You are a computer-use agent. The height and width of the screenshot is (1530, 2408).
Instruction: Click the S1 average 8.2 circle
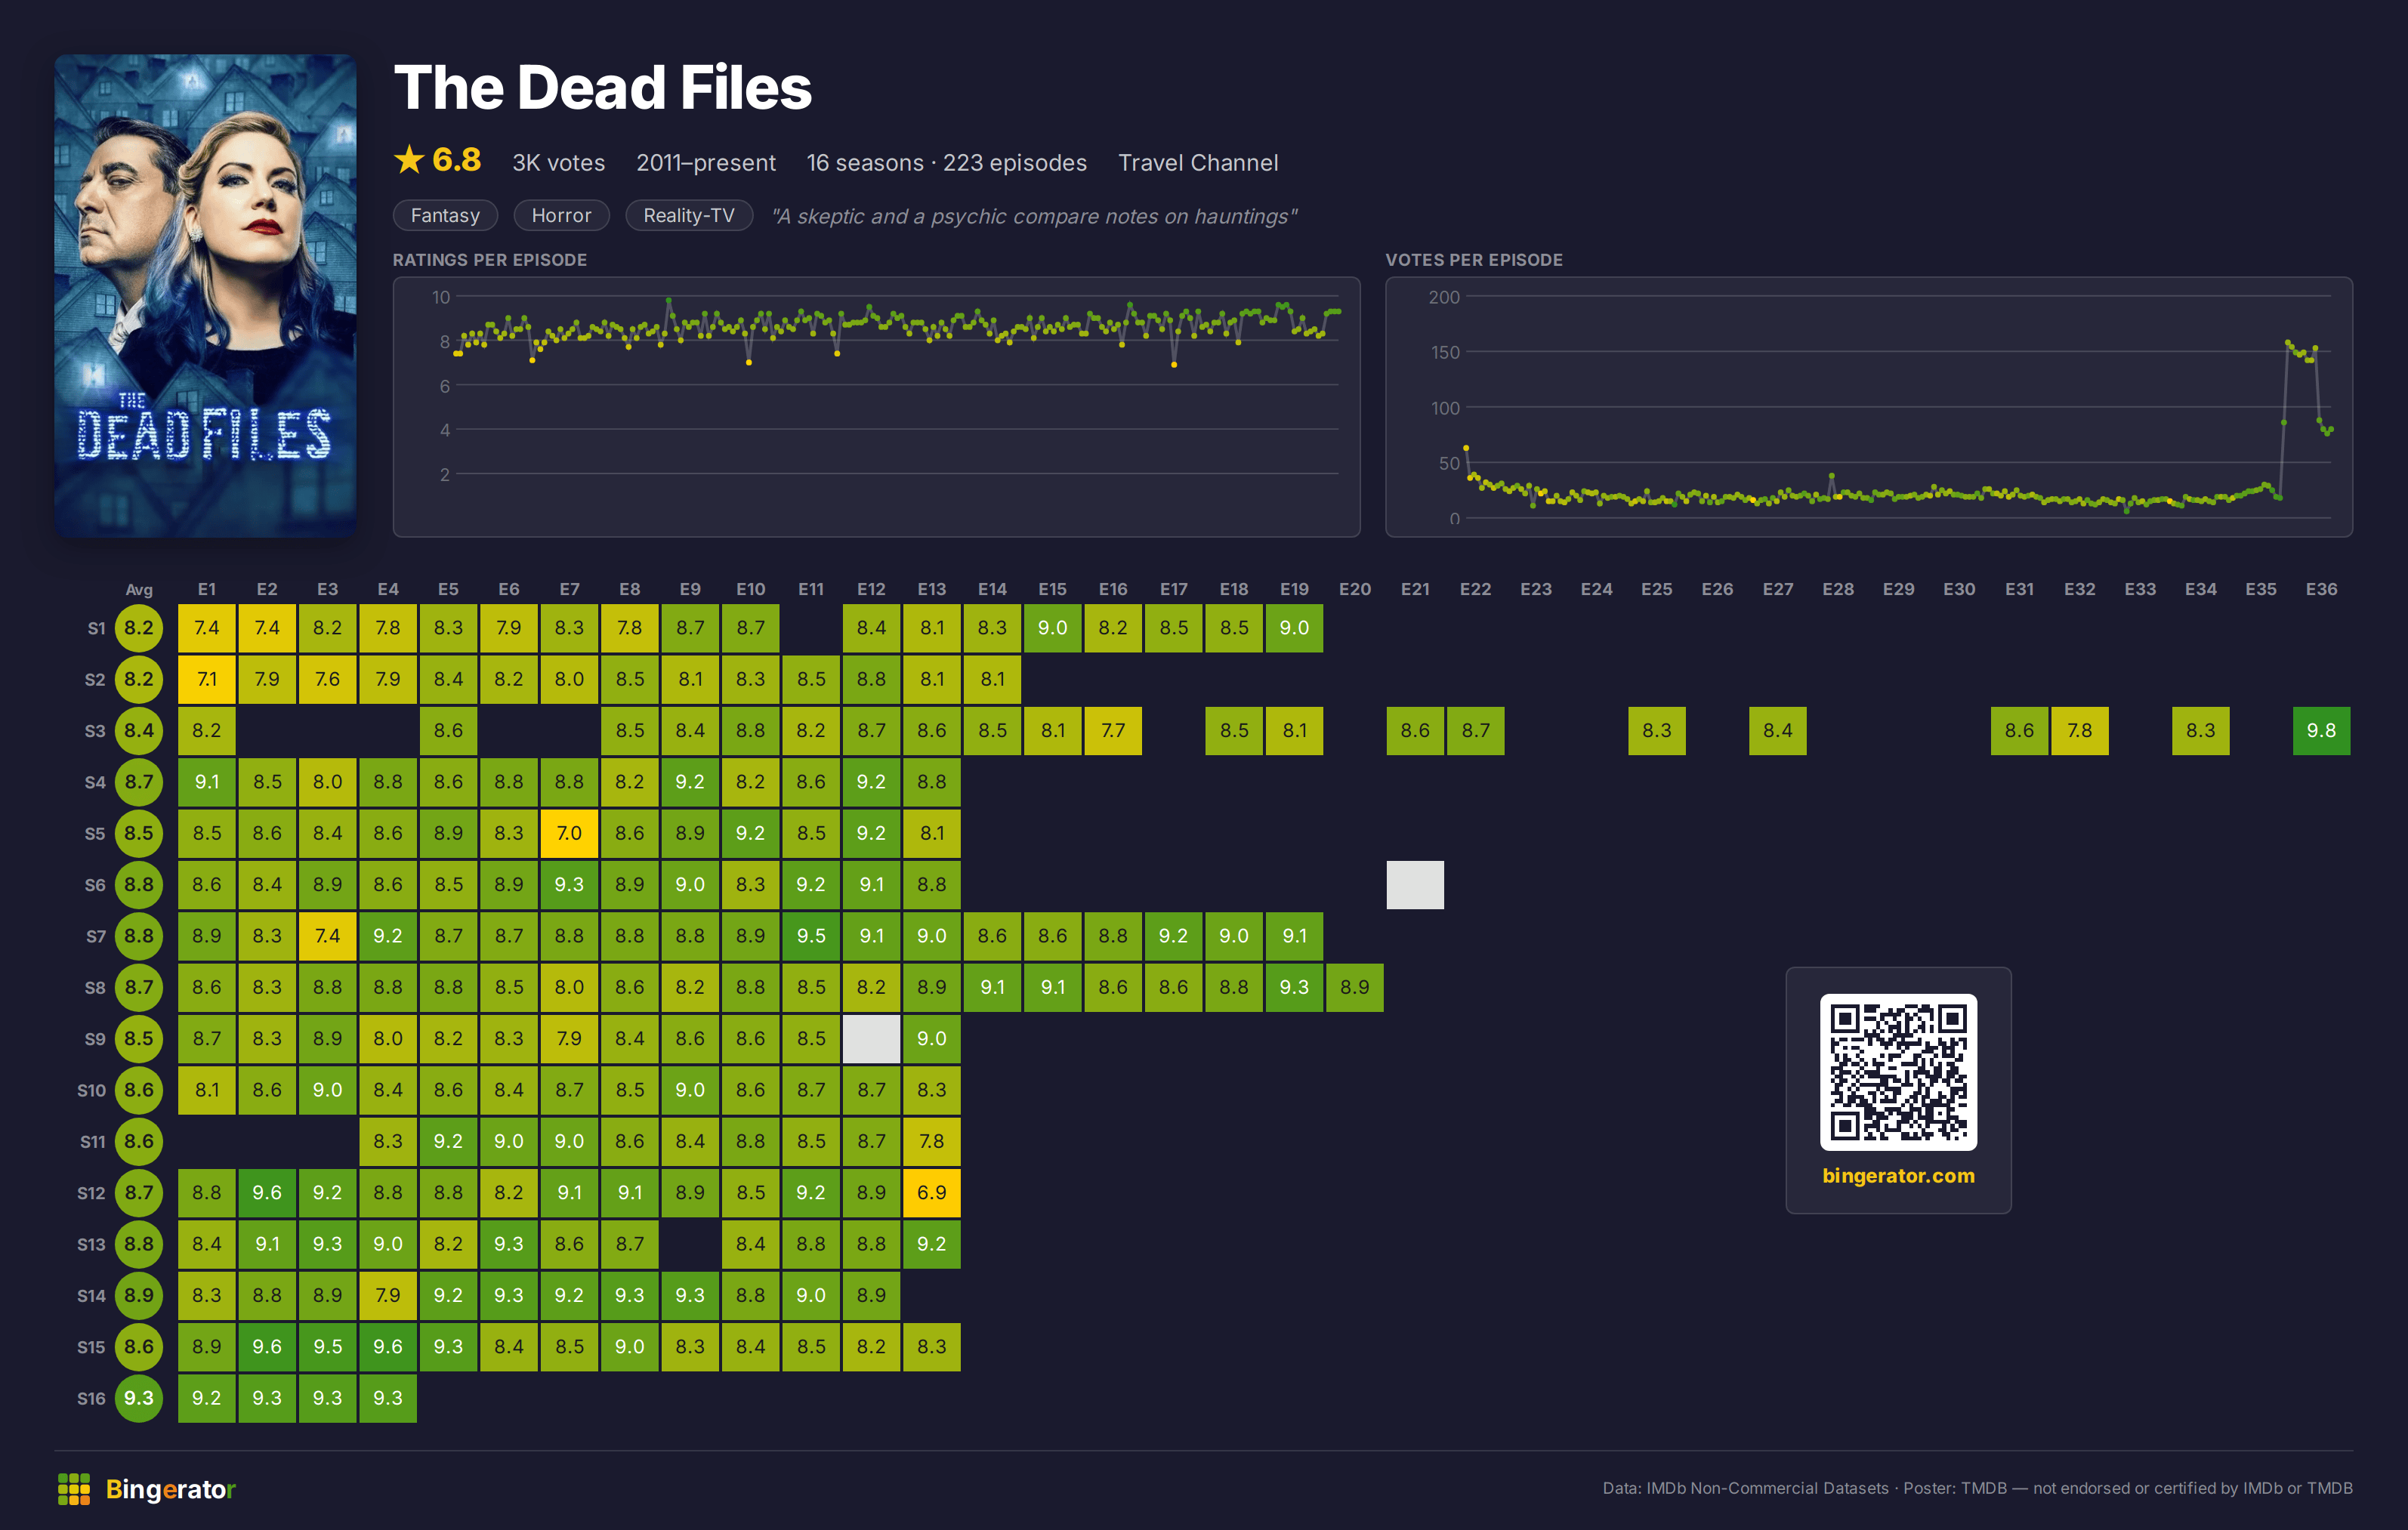pyautogui.click(x=139, y=627)
